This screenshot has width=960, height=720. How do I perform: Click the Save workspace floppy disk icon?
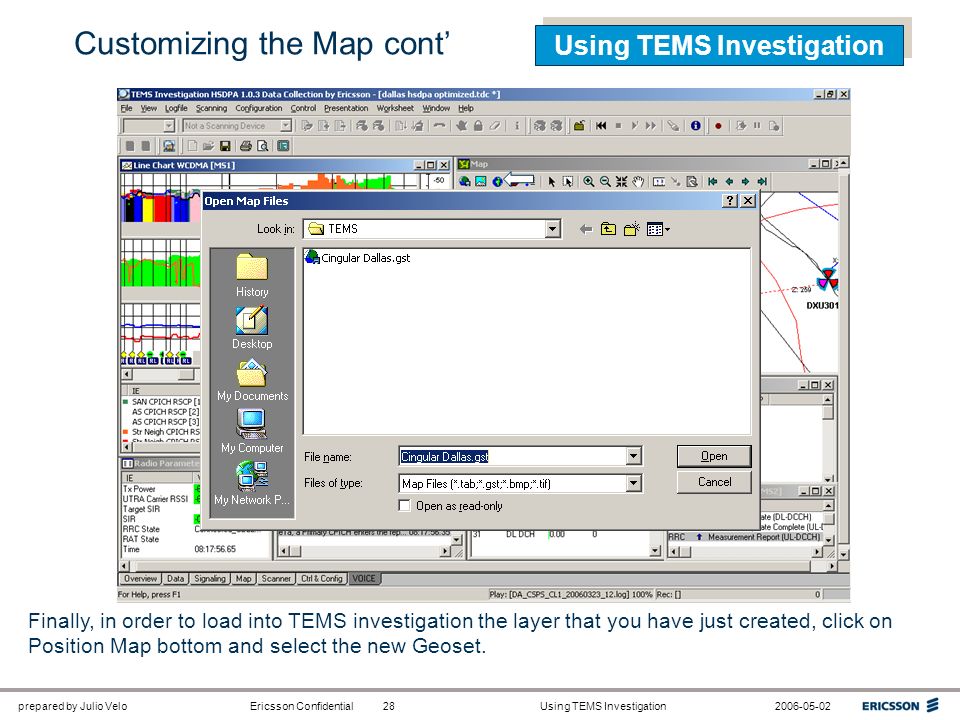click(225, 146)
